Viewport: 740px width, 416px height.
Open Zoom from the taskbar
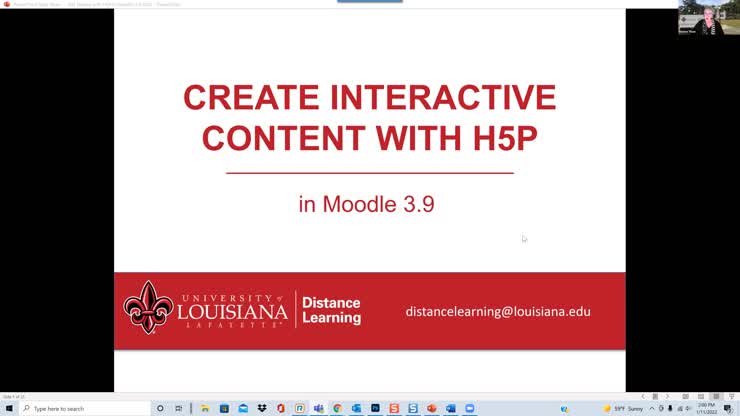click(x=470, y=408)
